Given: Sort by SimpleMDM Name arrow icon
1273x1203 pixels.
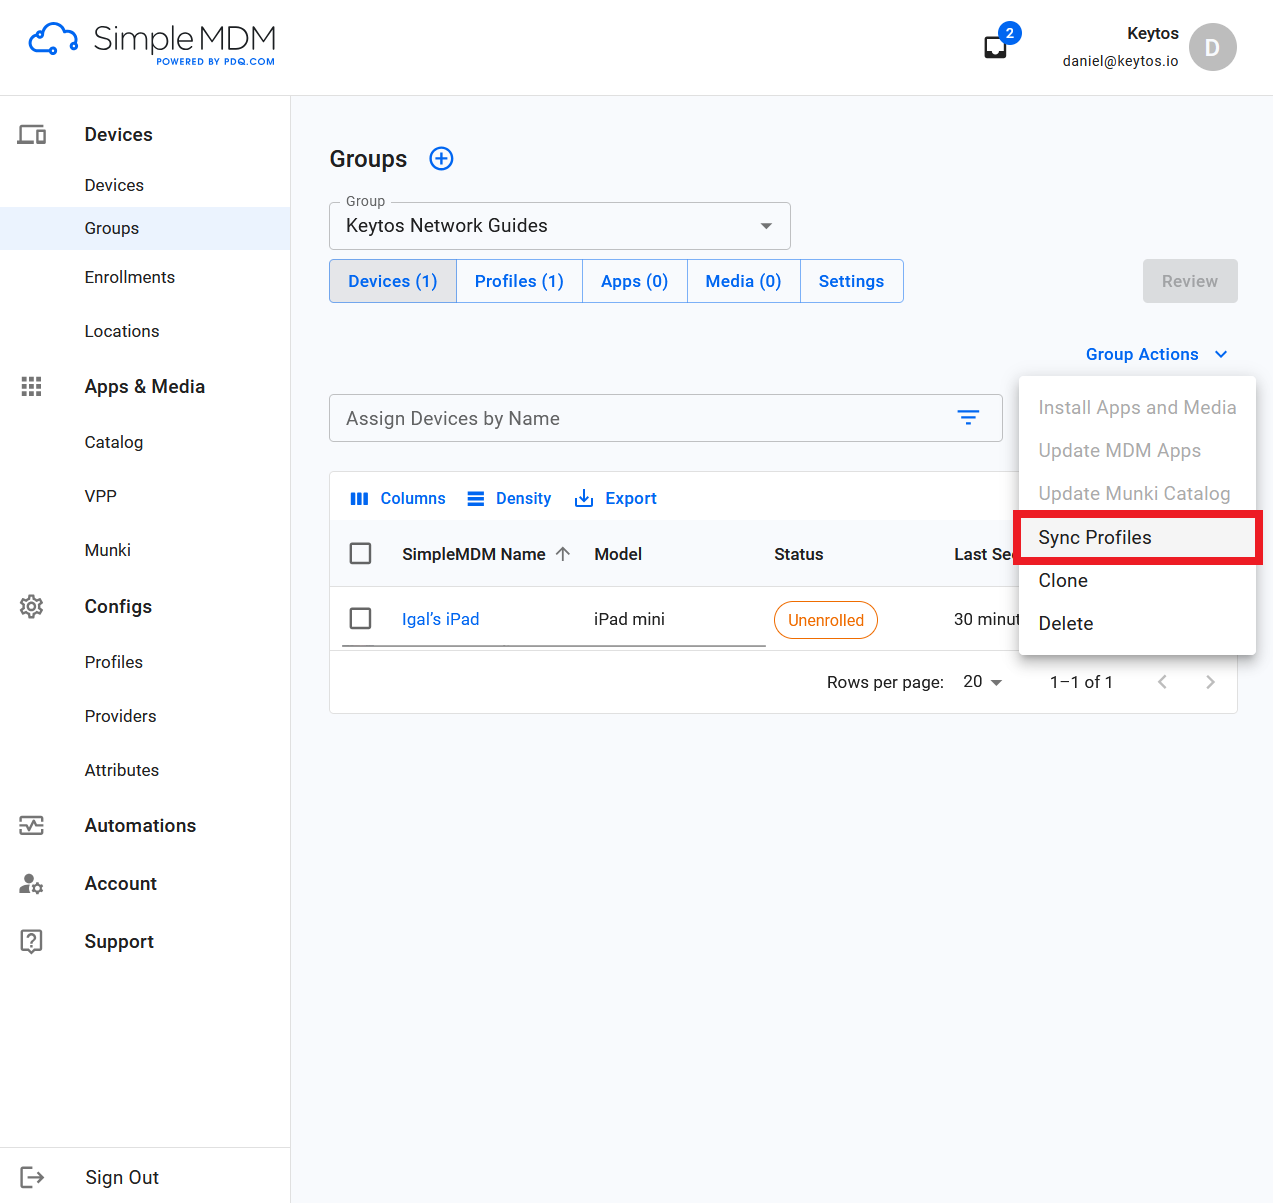Looking at the screenshot, I should [x=563, y=554].
